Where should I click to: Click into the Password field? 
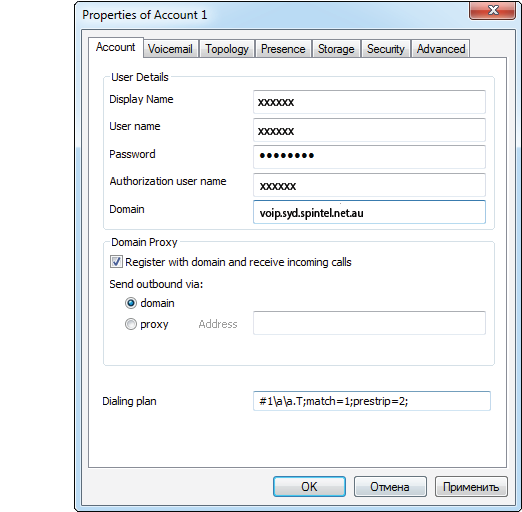click(369, 157)
